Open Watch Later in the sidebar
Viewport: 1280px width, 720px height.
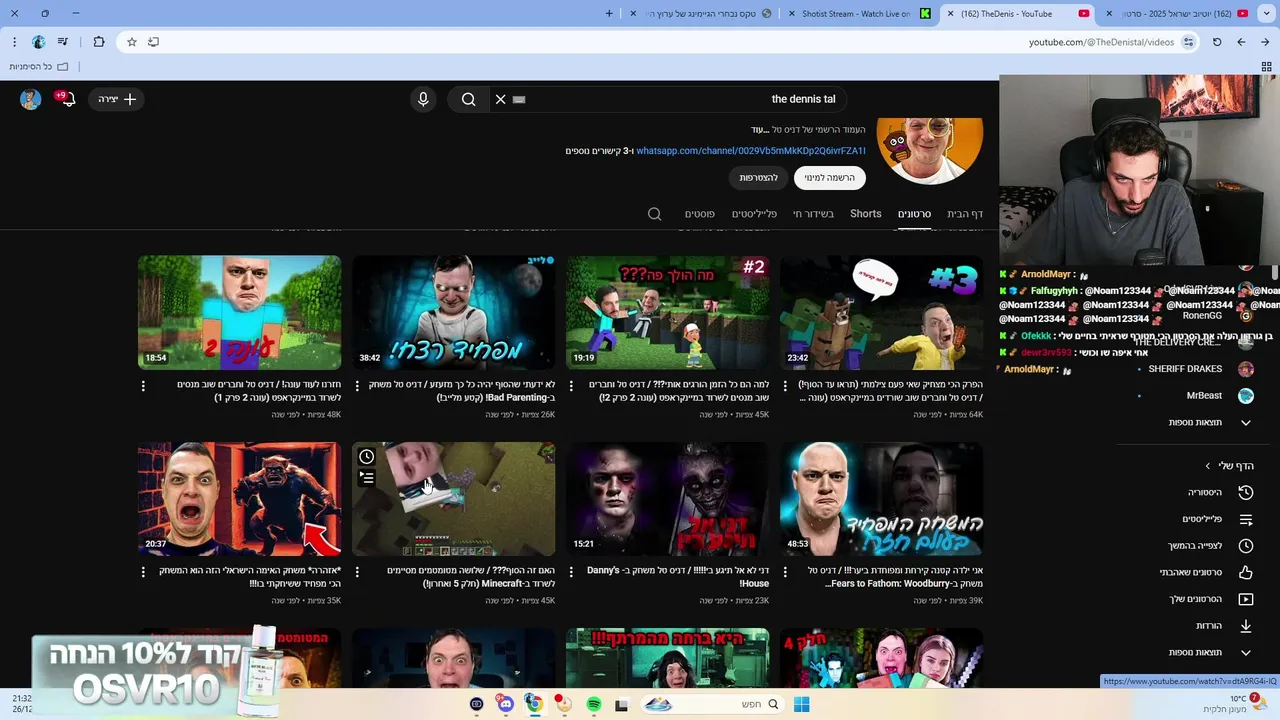[1219, 546]
